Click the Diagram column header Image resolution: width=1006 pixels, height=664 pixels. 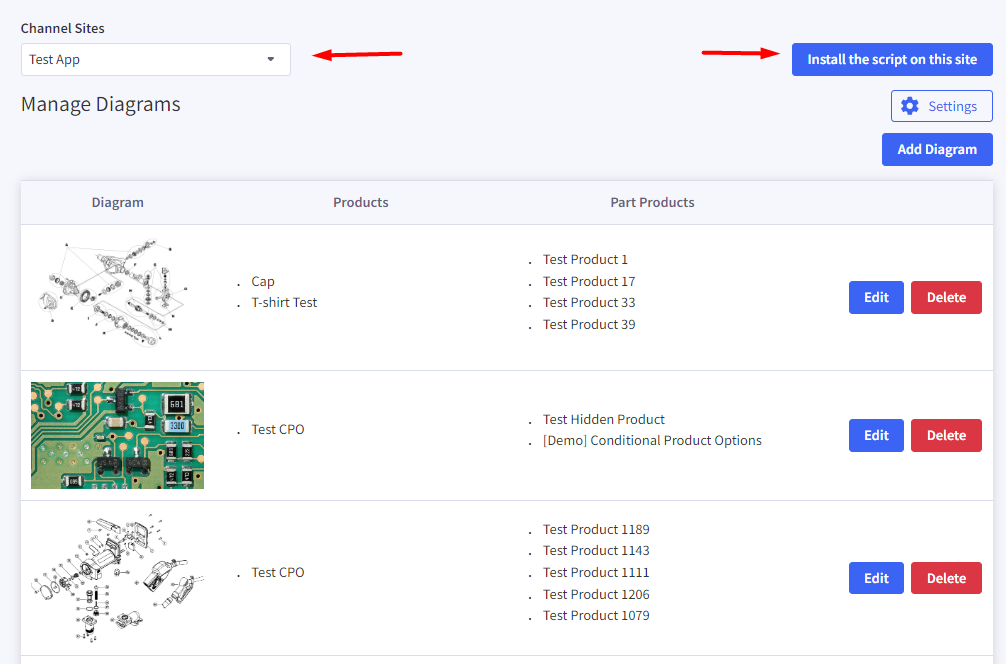[118, 203]
